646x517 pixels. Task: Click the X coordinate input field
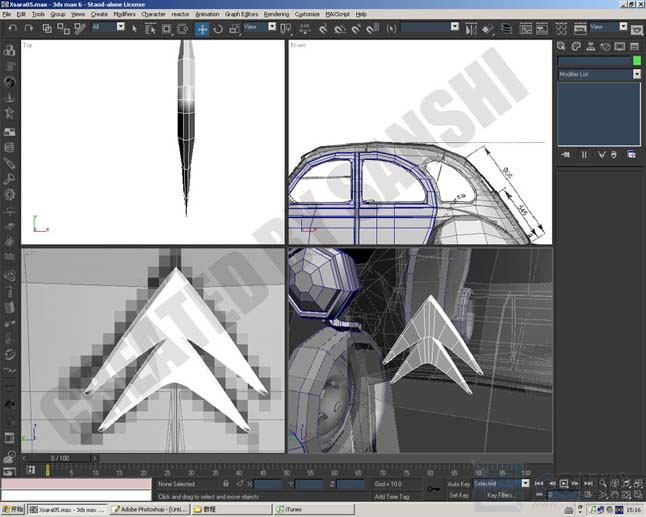pyautogui.click(x=268, y=484)
